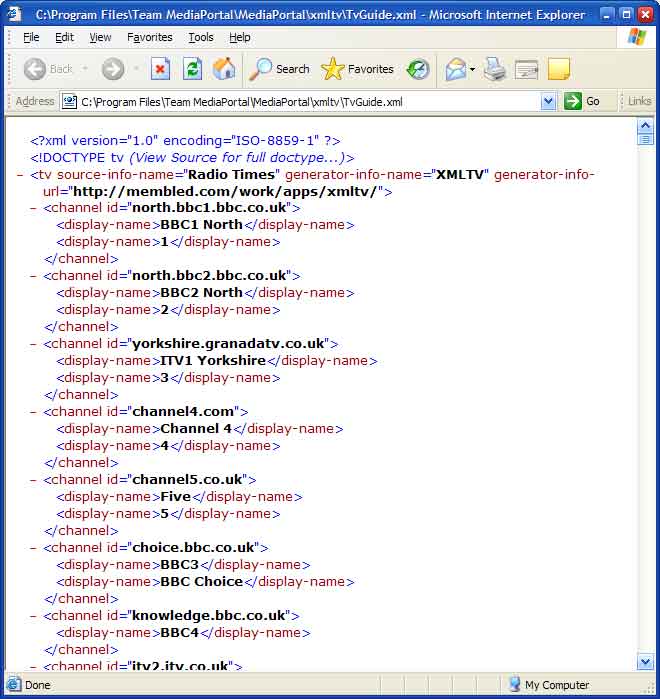Collapse the knowledge.bbc.co.uk channel node
Viewport: 660px width, 699px height.
click(33, 616)
